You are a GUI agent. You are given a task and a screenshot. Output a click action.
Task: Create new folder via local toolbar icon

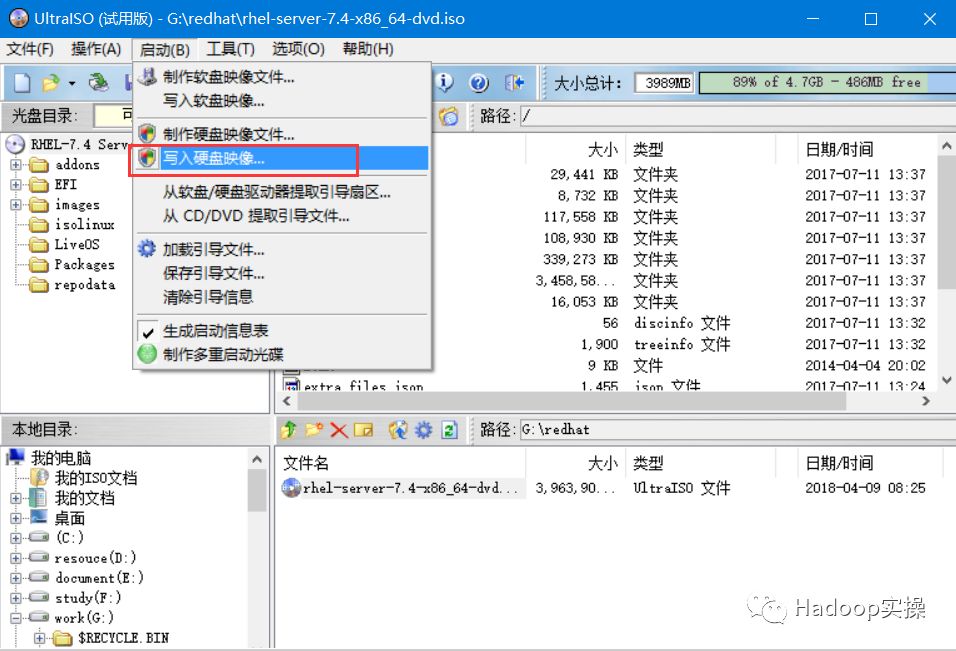313,431
